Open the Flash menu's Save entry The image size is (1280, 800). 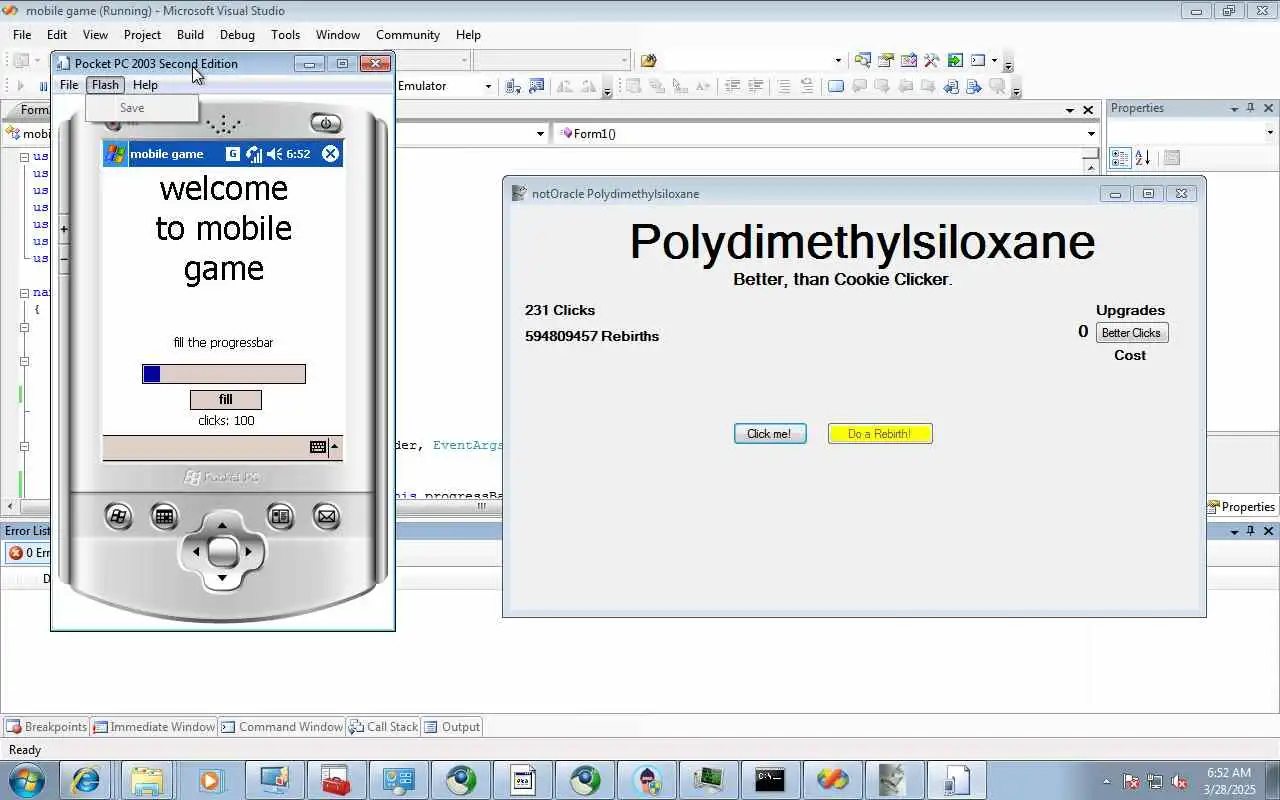click(x=132, y=108)
